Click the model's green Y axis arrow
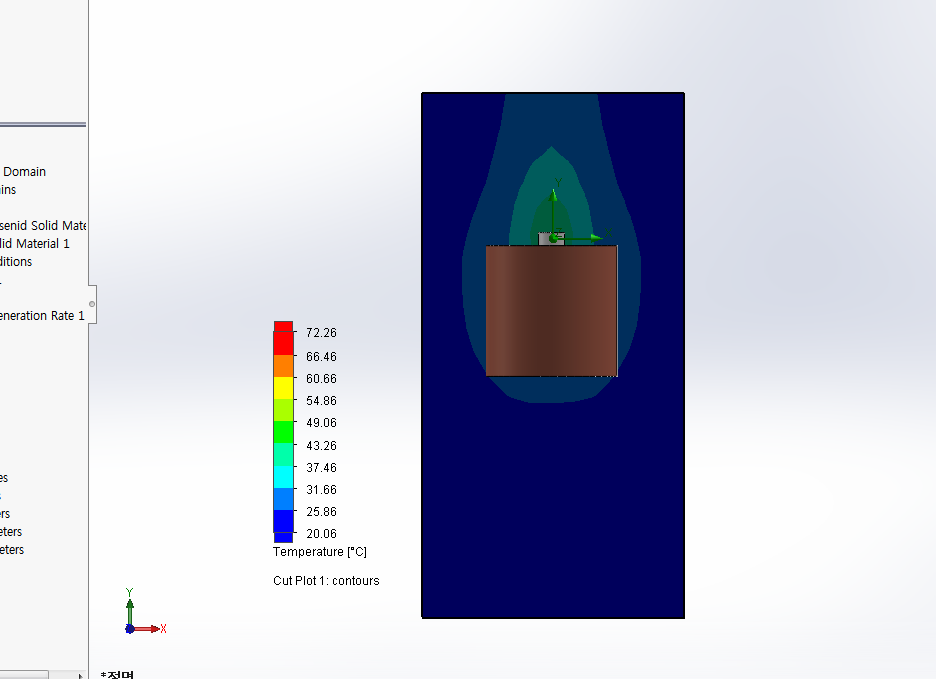The width and height of the screenshot is (936, 679). point(553,211)
